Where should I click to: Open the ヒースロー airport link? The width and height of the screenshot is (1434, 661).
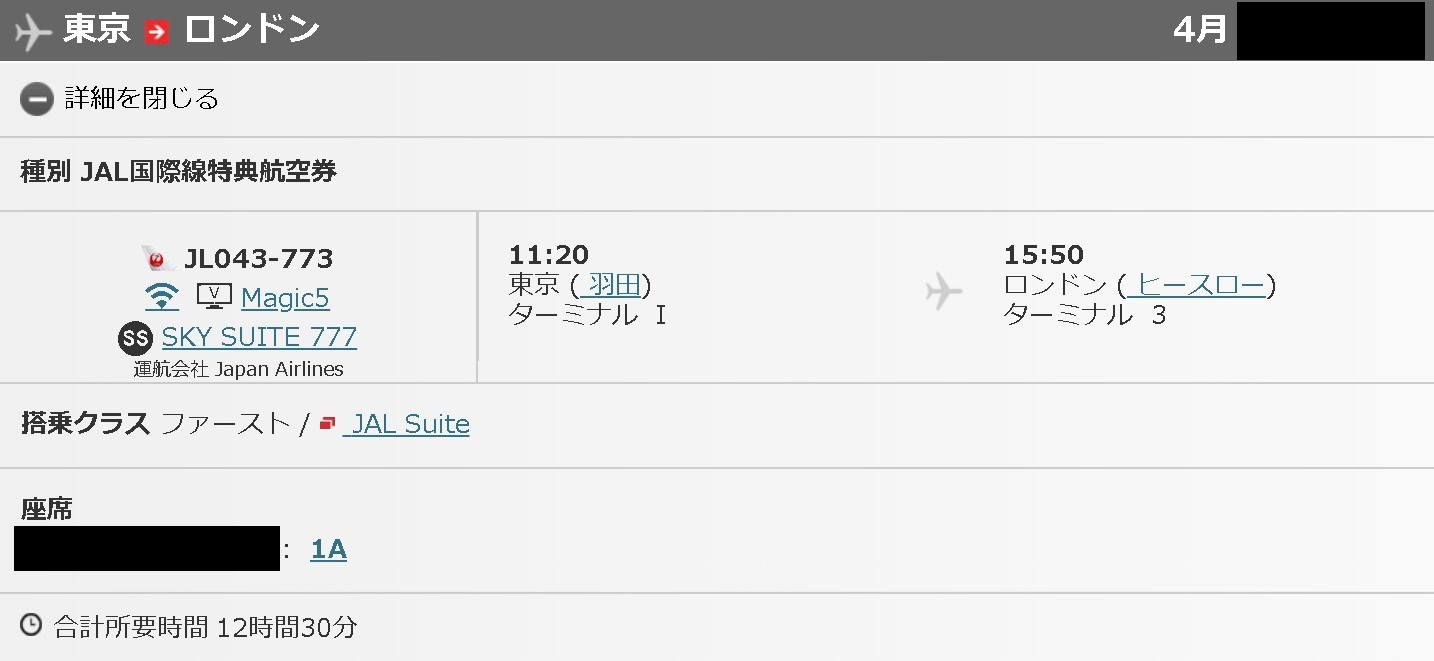point(1196,285)
